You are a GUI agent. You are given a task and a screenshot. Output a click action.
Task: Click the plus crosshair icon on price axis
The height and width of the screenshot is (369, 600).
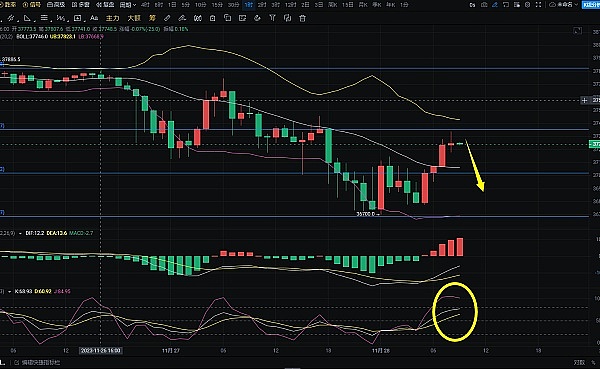click(584, 100)
